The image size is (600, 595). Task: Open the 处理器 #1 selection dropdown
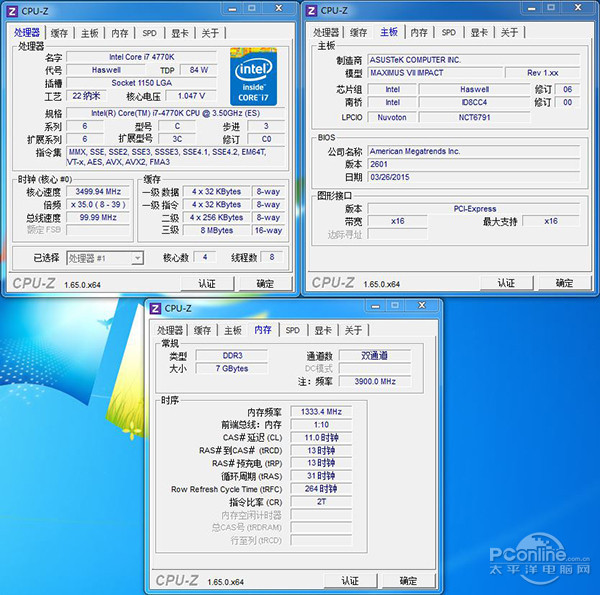(x=105, y=258)
